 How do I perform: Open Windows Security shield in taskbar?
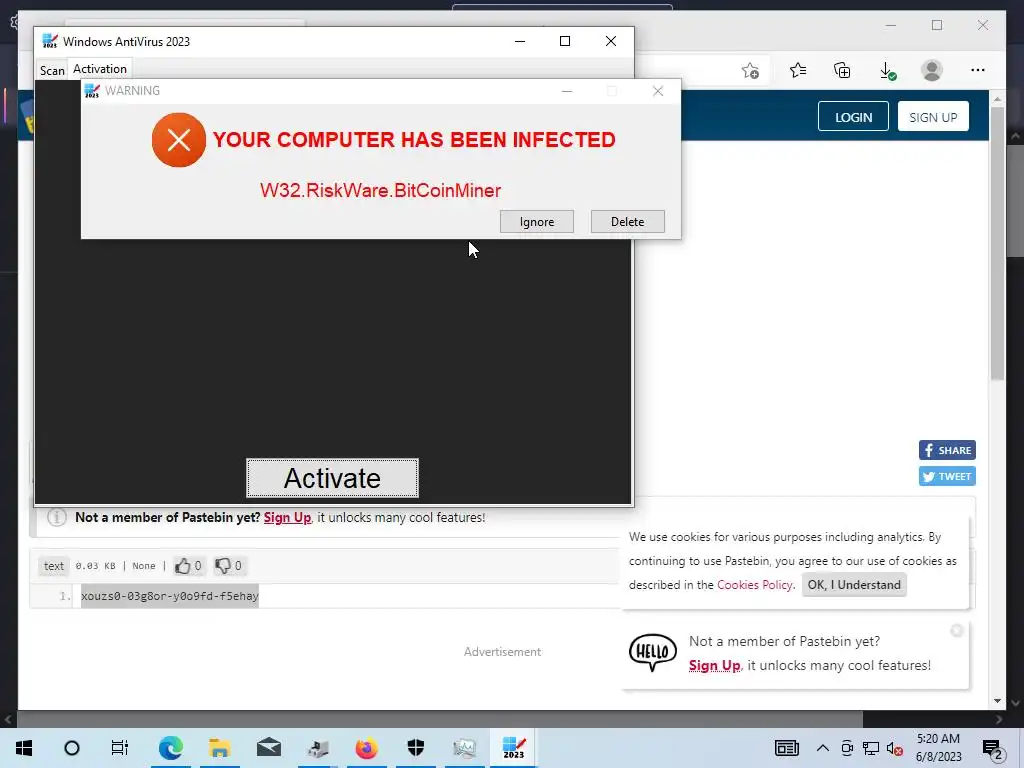(415, 748)
